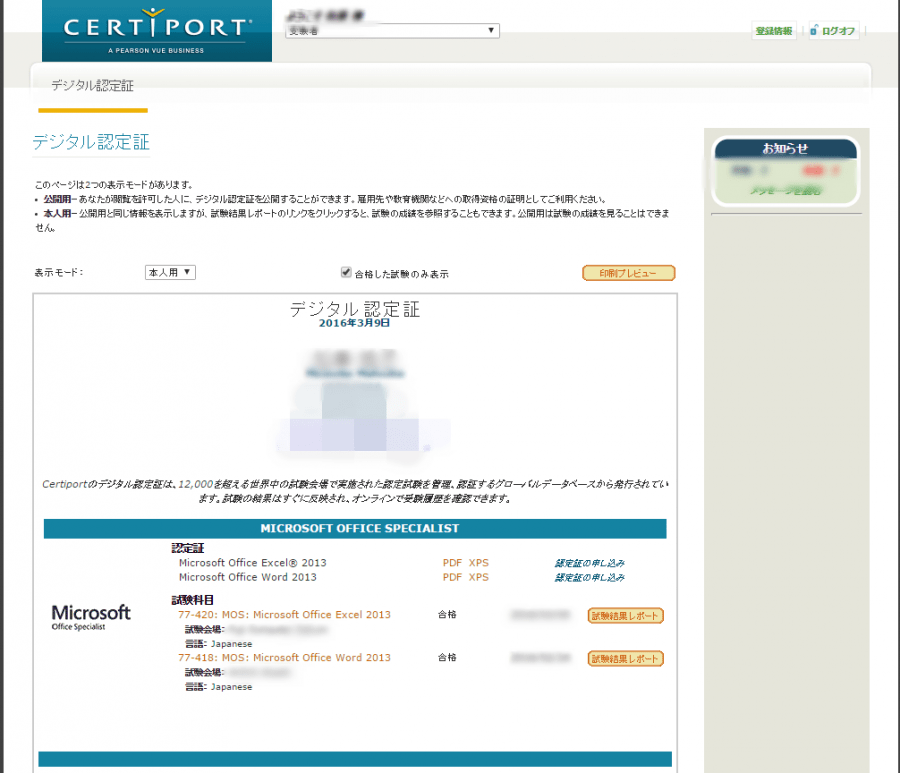Select the デジタル認定証 tab
Image resolution: width=900 pixels, height=773 pixels.
pos(92,86)
